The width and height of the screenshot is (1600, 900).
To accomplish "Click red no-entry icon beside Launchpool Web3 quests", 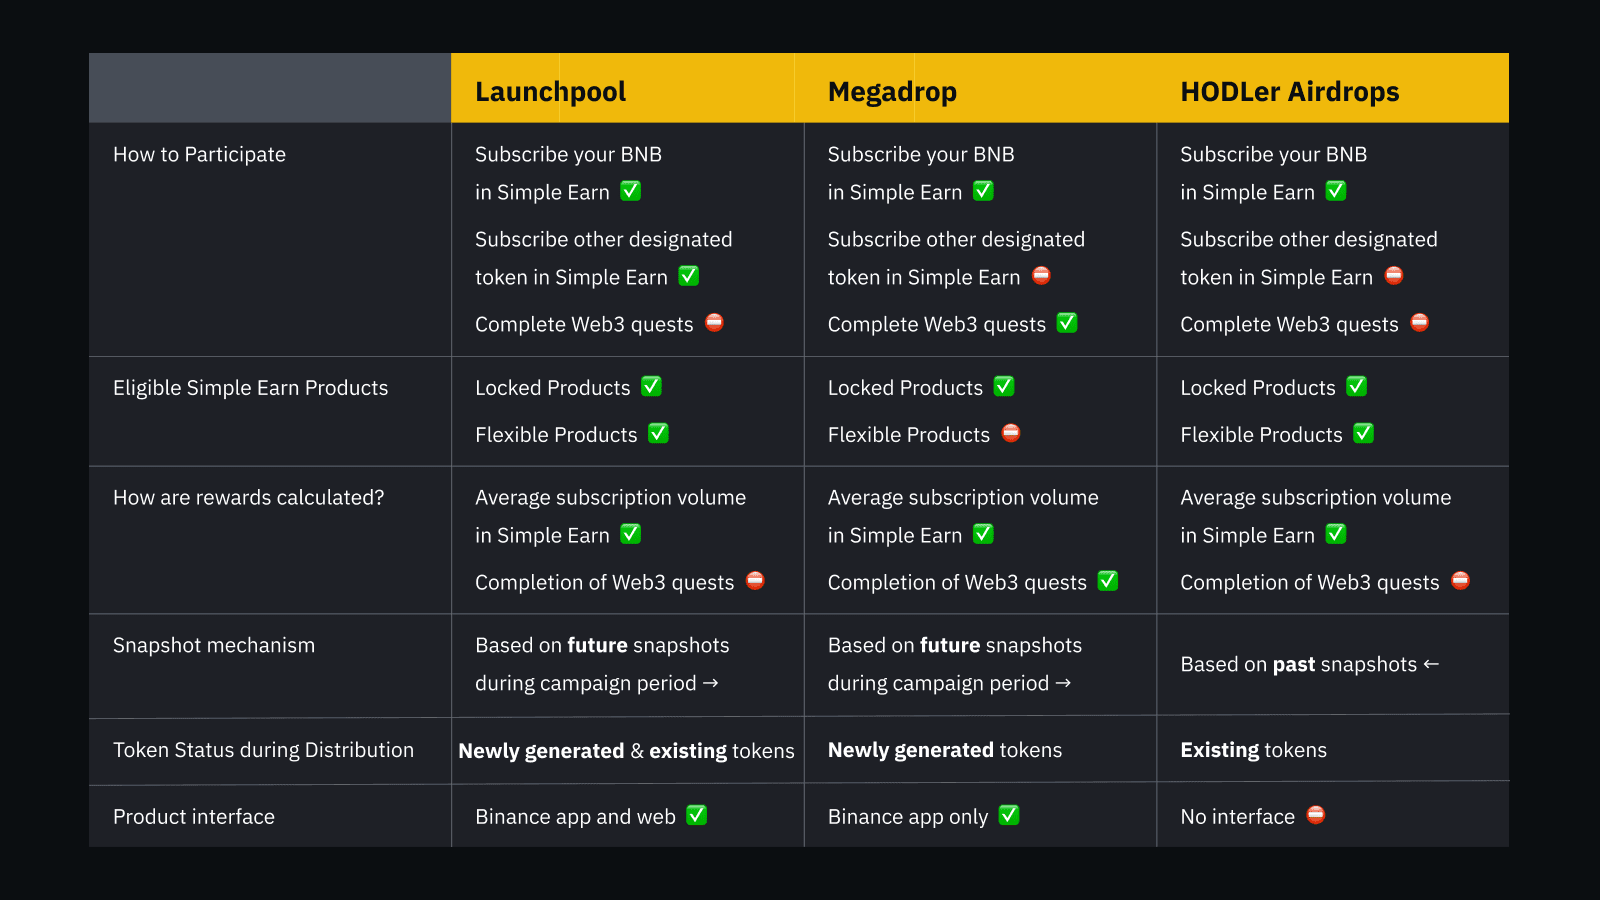I will (714, 322).
